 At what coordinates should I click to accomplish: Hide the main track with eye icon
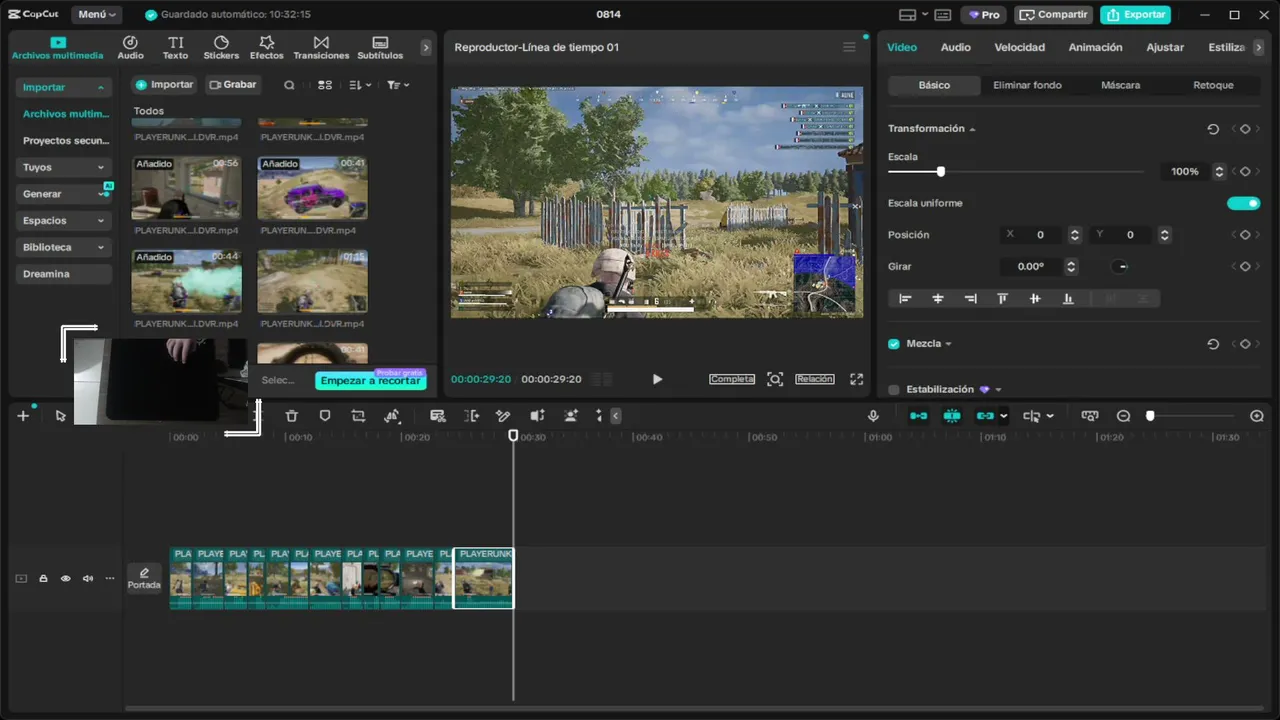[x=66, y=579]
